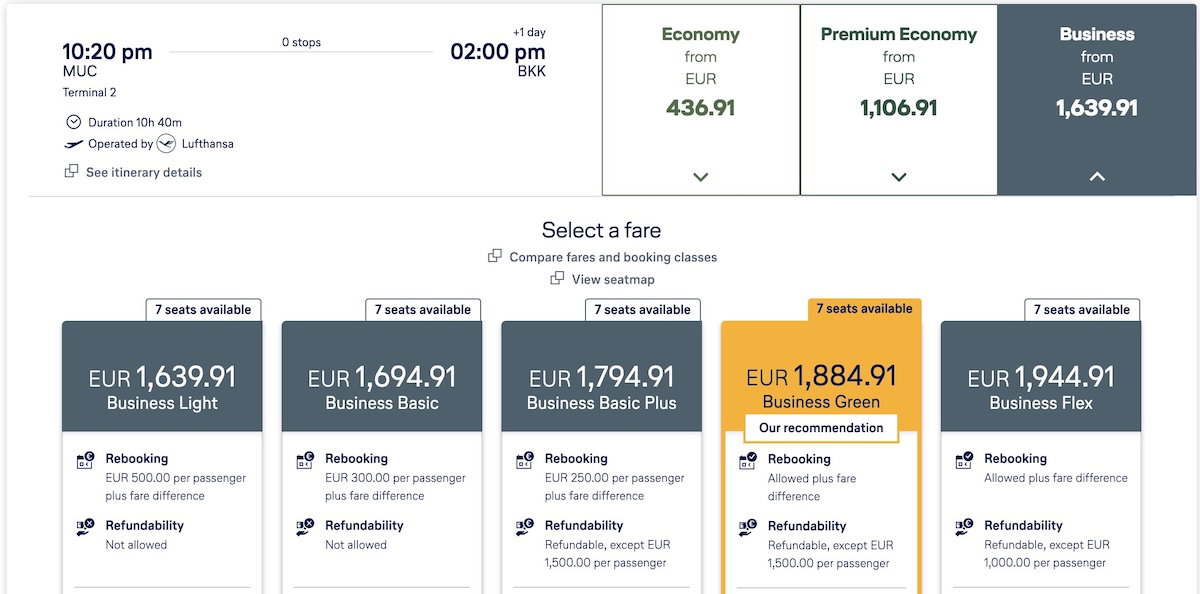Click the view seatmap popup icon
This screenshot has height=594, width=1200.
click(x=557, y=279)
